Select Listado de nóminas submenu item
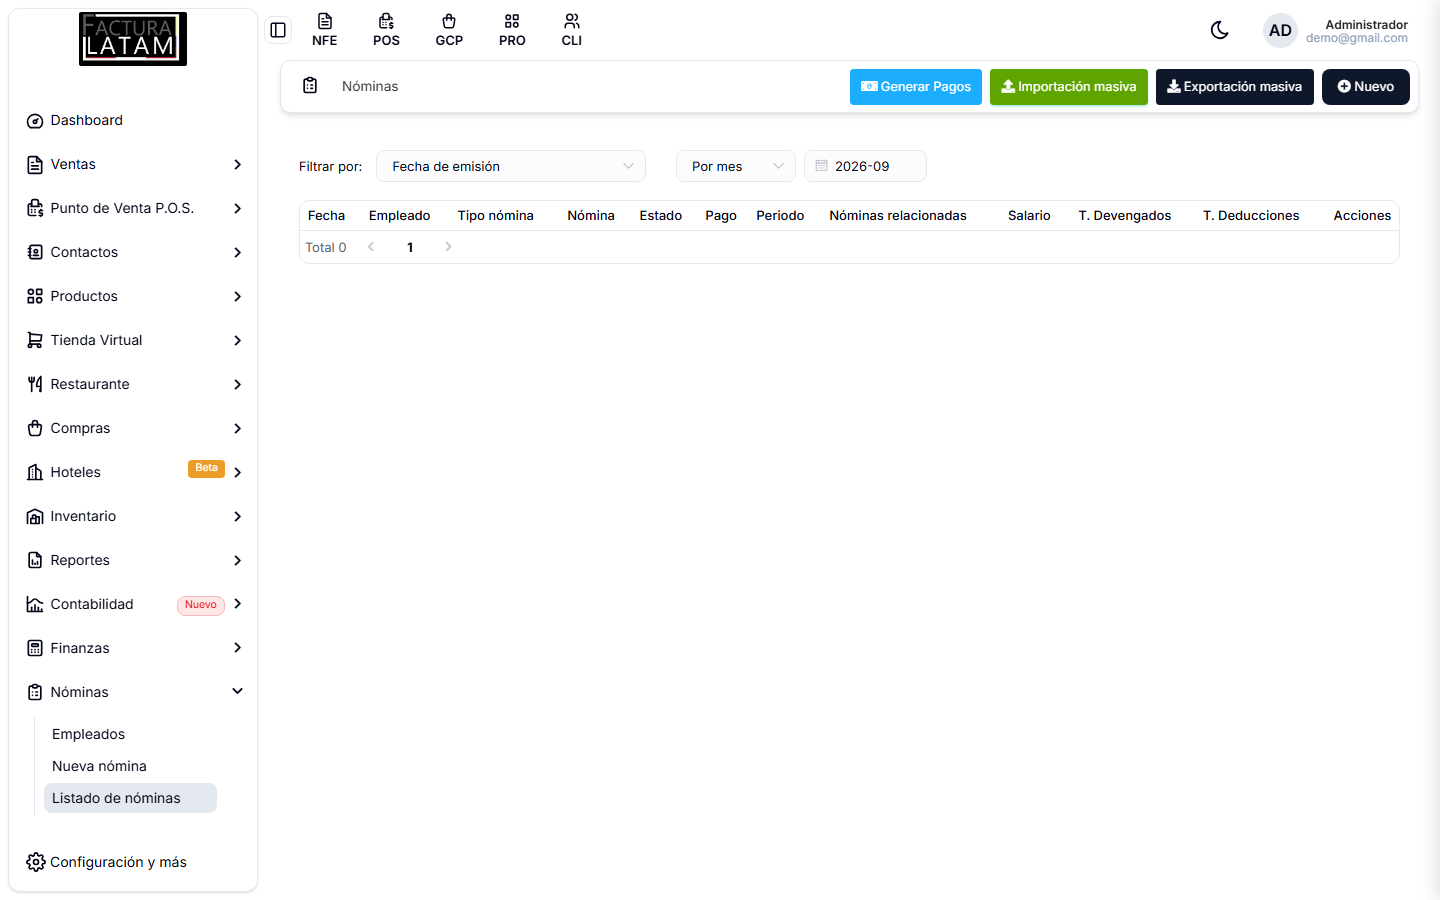The image size is (1440, 900). point(130,798)
